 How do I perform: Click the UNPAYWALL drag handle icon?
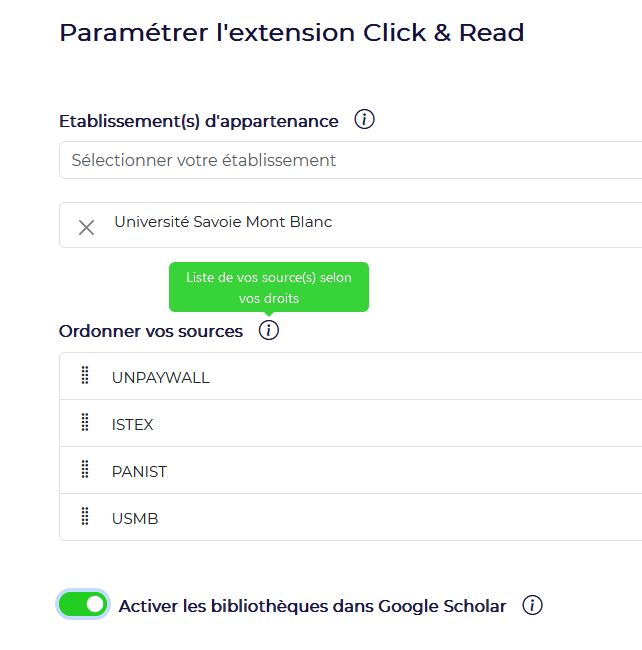click(85, 376)
